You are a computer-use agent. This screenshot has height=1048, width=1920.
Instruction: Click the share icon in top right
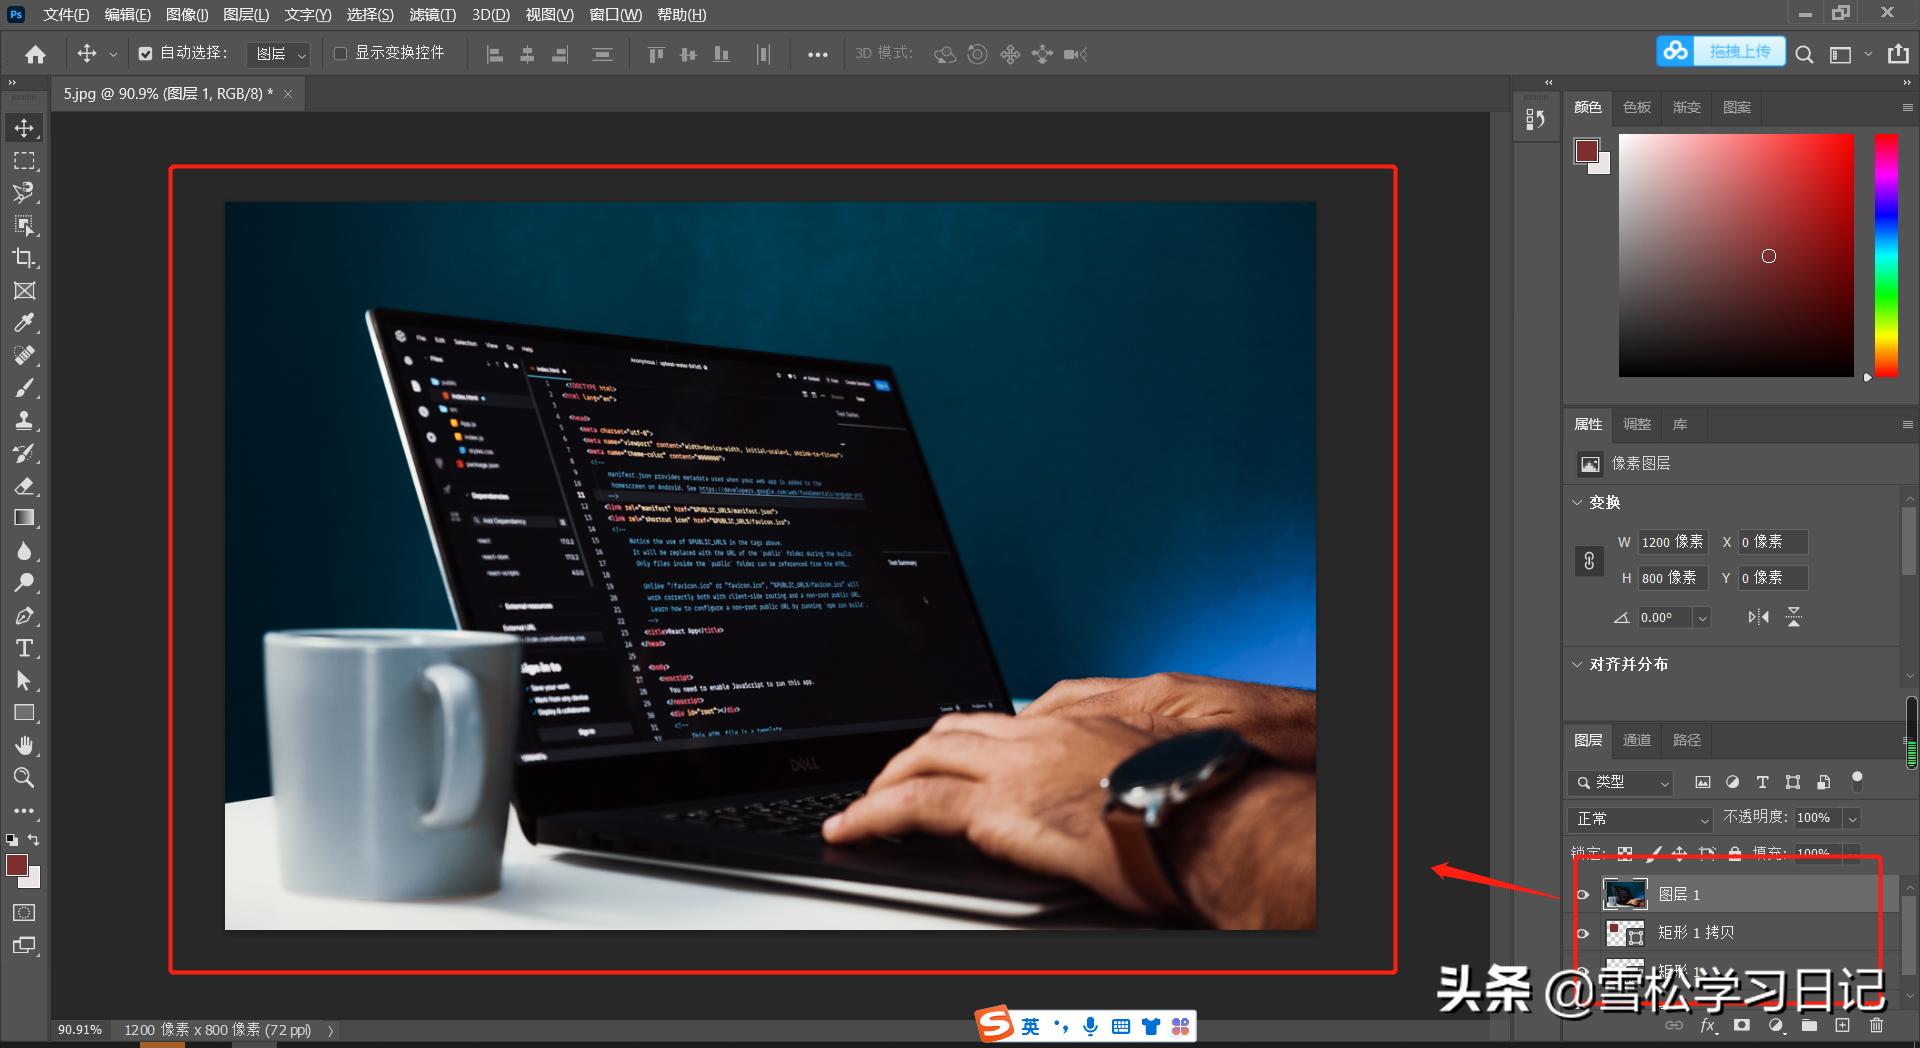(x=1898, y=54)
